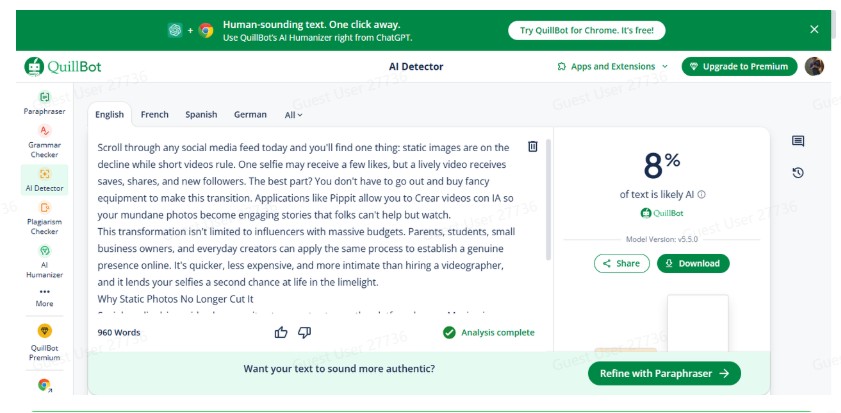
Task: Click the text area vertical scrollbar
Action: pyautogui.click(x=548, y=200)
